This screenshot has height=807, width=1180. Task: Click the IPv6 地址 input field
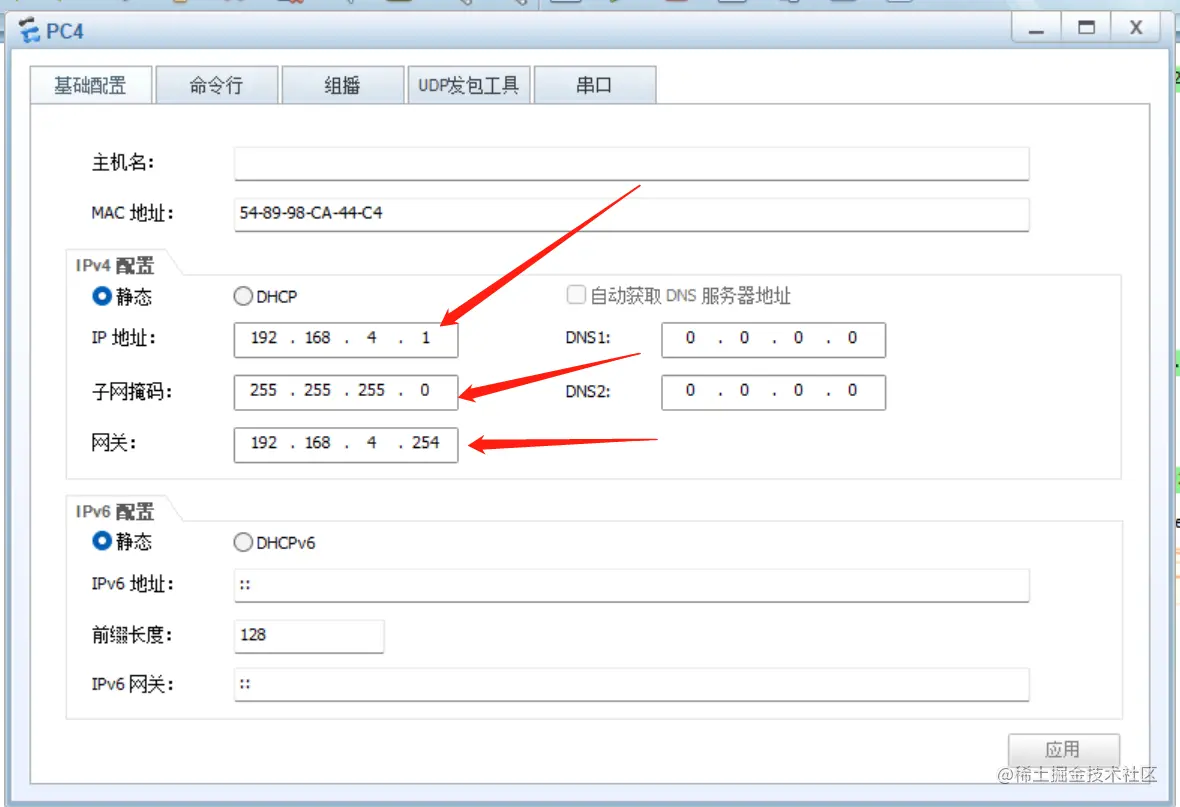pyautogui.click(x=630, y=584)
